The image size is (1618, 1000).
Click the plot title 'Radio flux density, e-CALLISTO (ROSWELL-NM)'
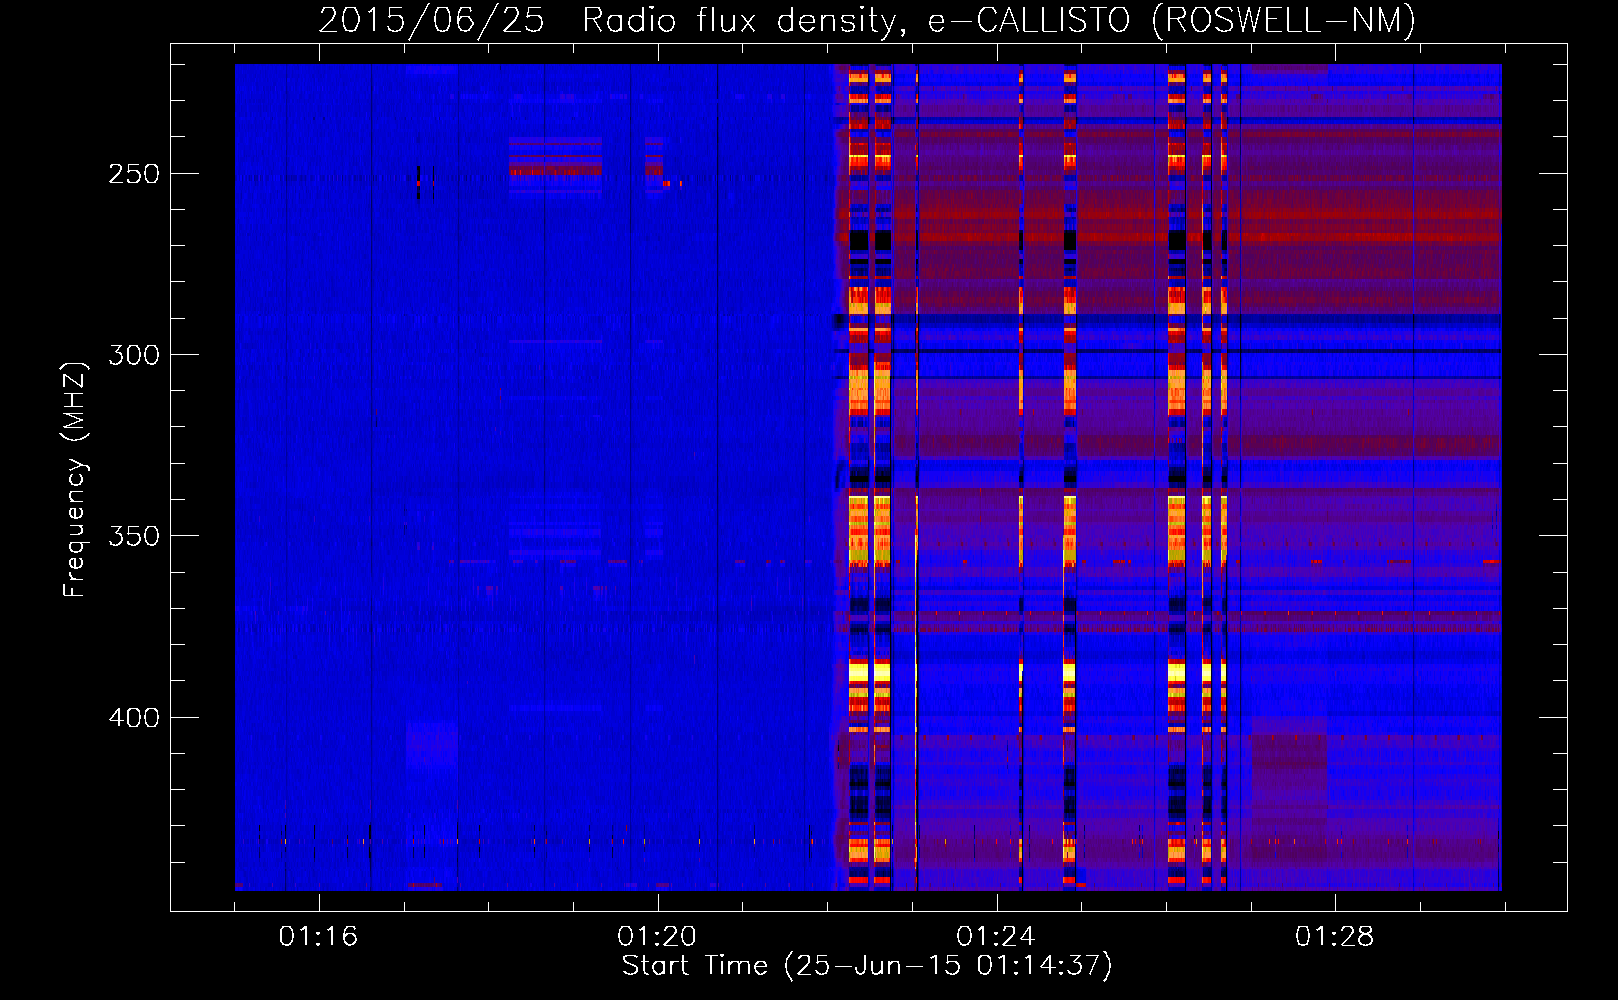pyautogui.click(x=999, y=20)
